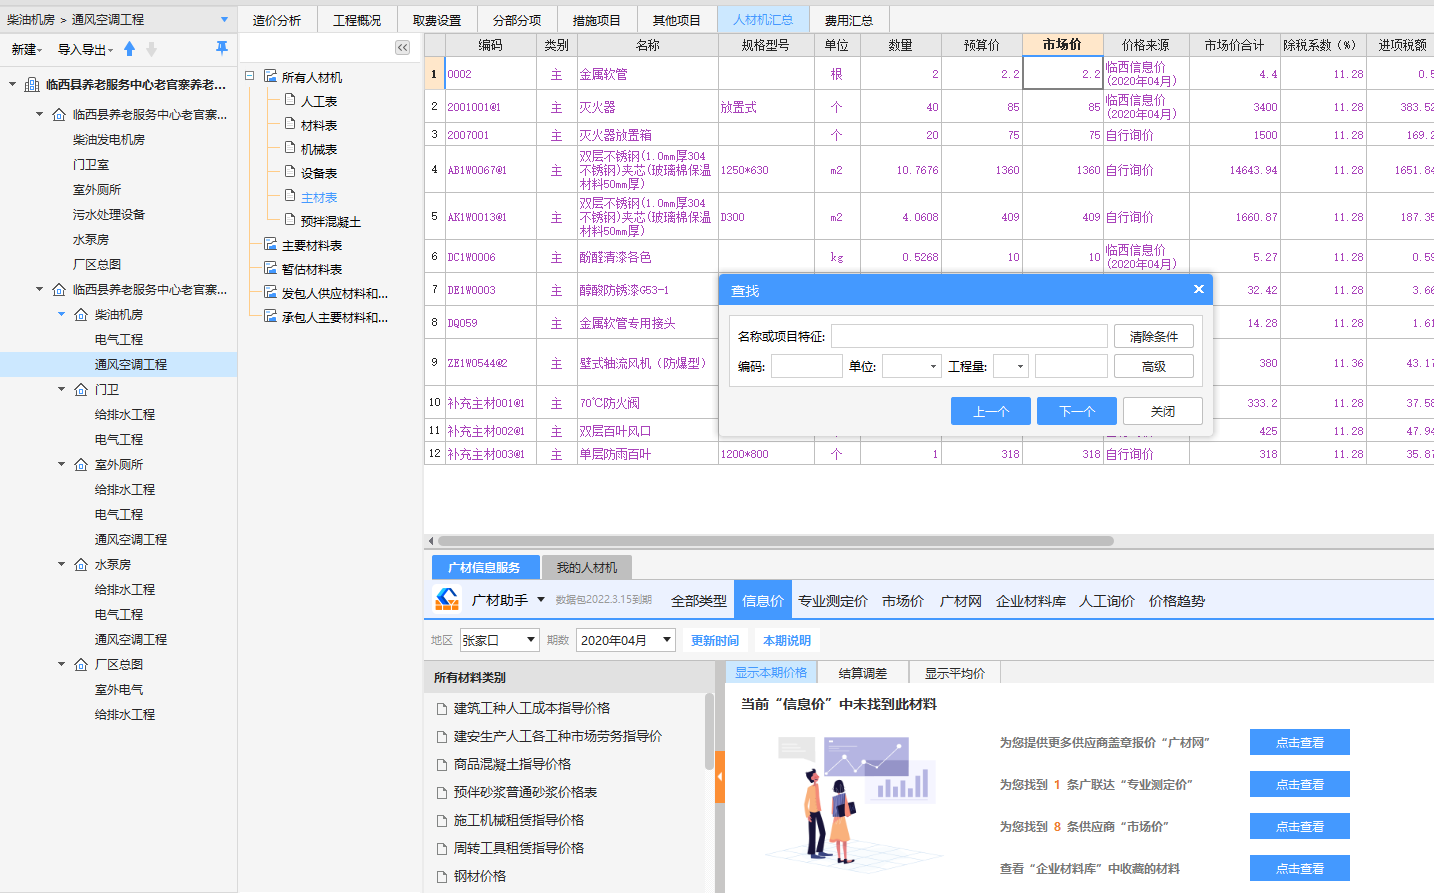Click the building icon next to the 临西县养老服务中心老官寨养老 root project
The height and width of the screenshot is (893, 1434).
point(32,85)
